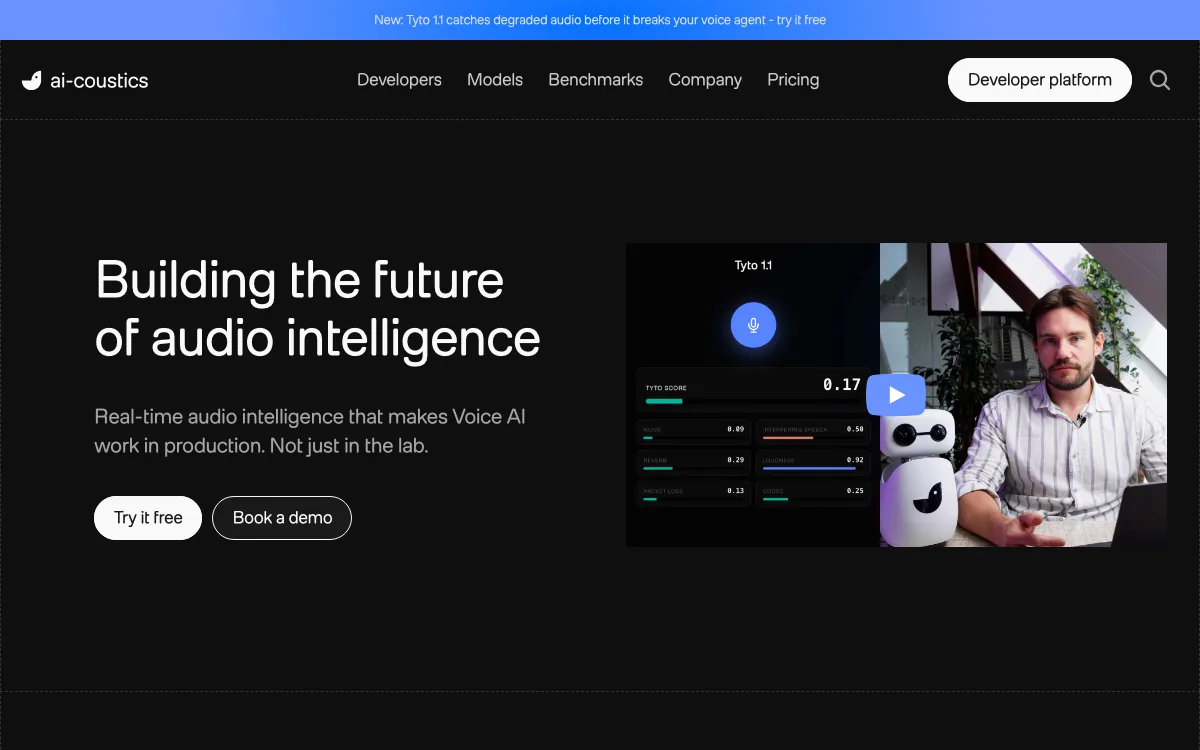Image resolution: width=1200 pixels, height=750 pixels.
Task: Open the Developers menu
Action: [x=399, y=80]
